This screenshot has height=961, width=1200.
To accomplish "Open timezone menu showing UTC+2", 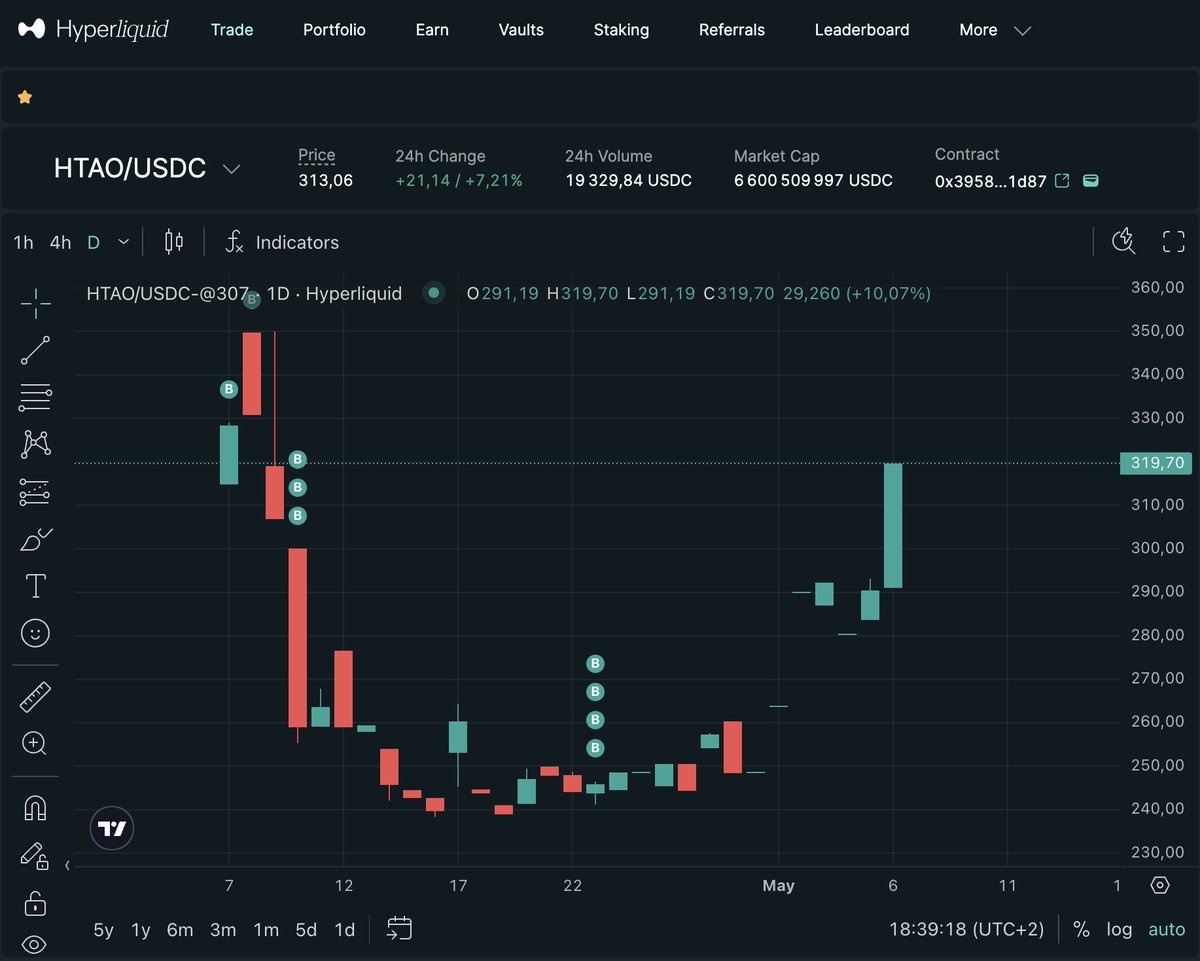I will pyautogui.click(x=966, y=929).
